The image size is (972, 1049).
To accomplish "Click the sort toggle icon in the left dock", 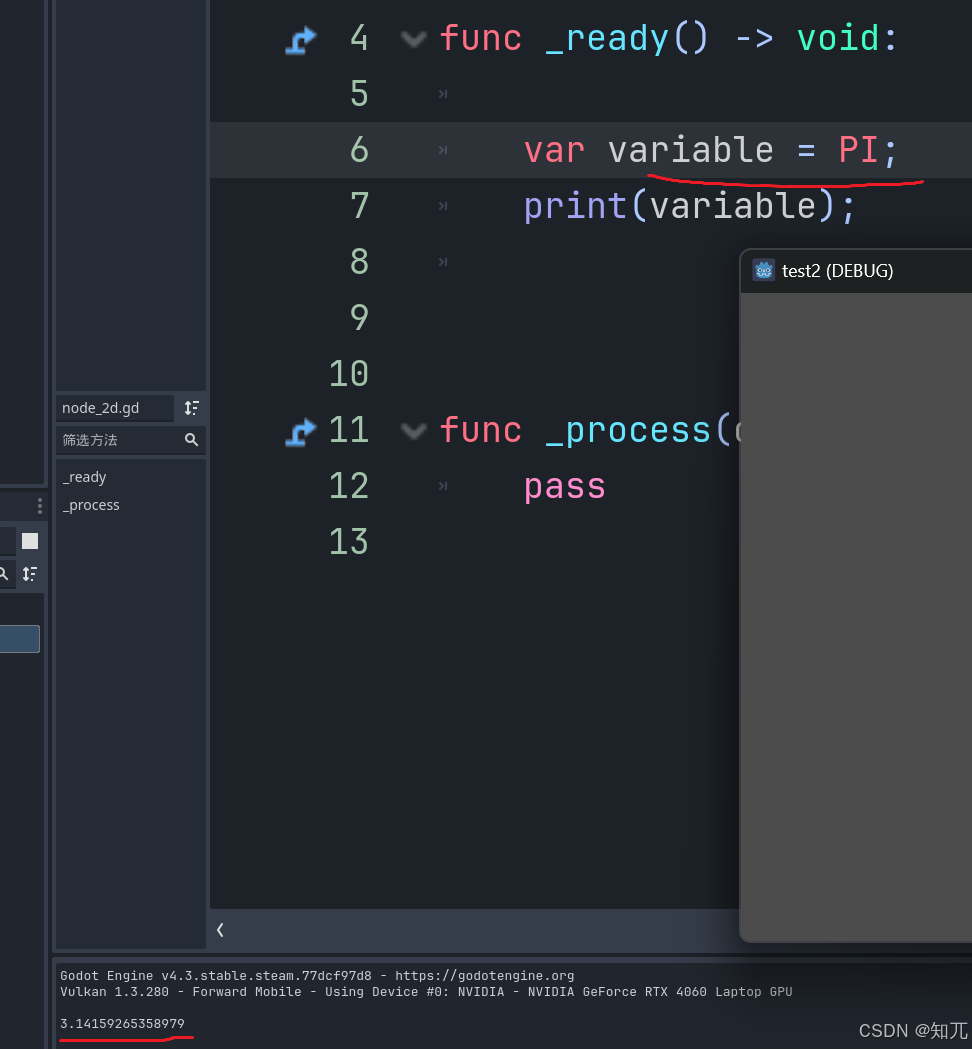I will point(30,574).
